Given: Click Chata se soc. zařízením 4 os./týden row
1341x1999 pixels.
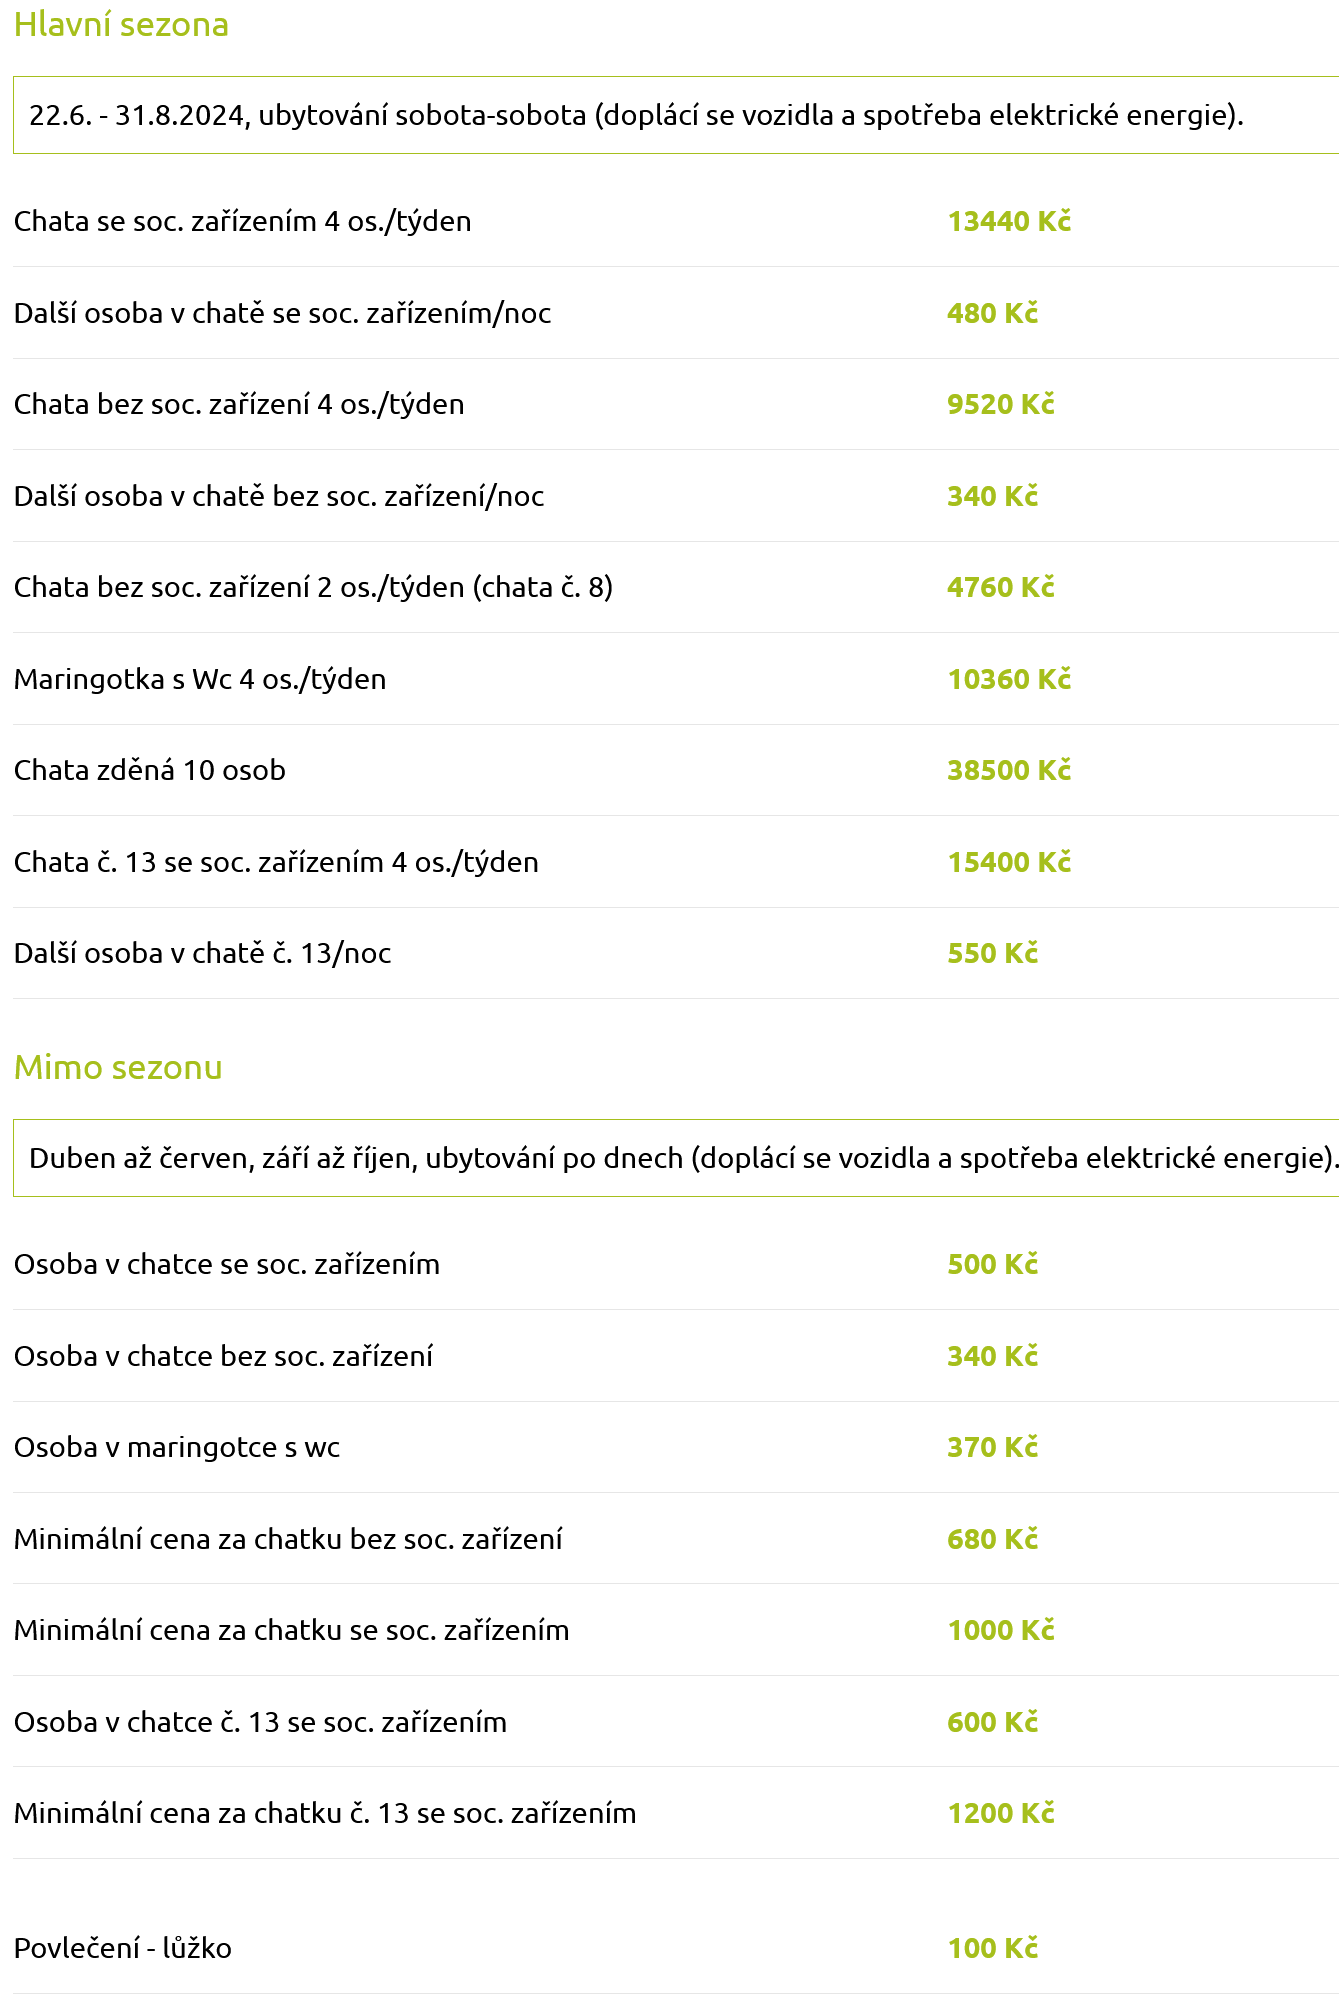Looking at the screenshot, I should tap(676, 221).
